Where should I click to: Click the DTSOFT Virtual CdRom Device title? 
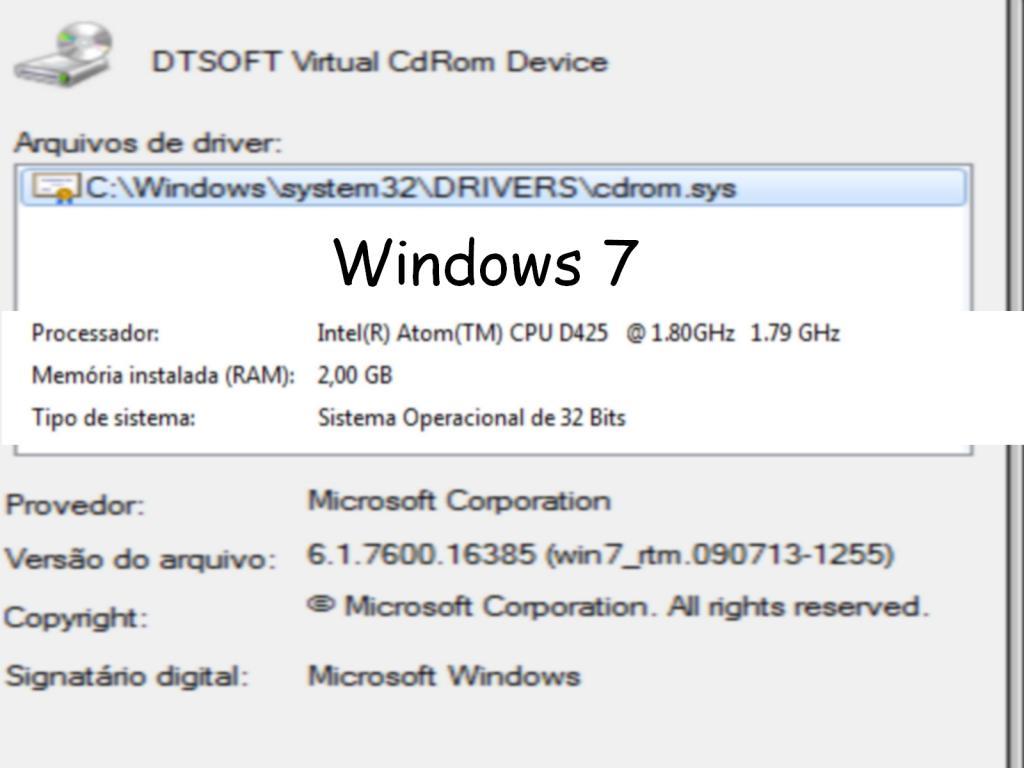pyautogui.click(x=379, y=62)
